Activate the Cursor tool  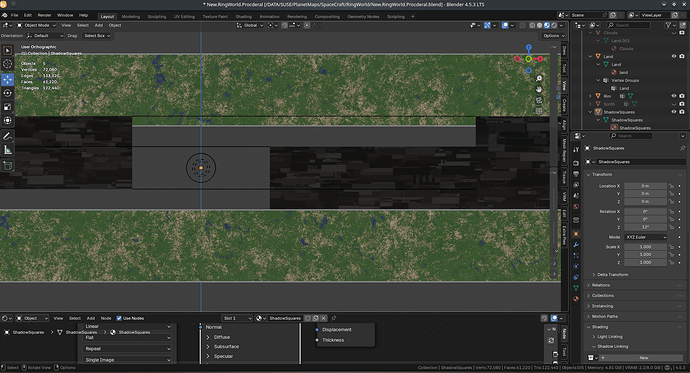7,64
